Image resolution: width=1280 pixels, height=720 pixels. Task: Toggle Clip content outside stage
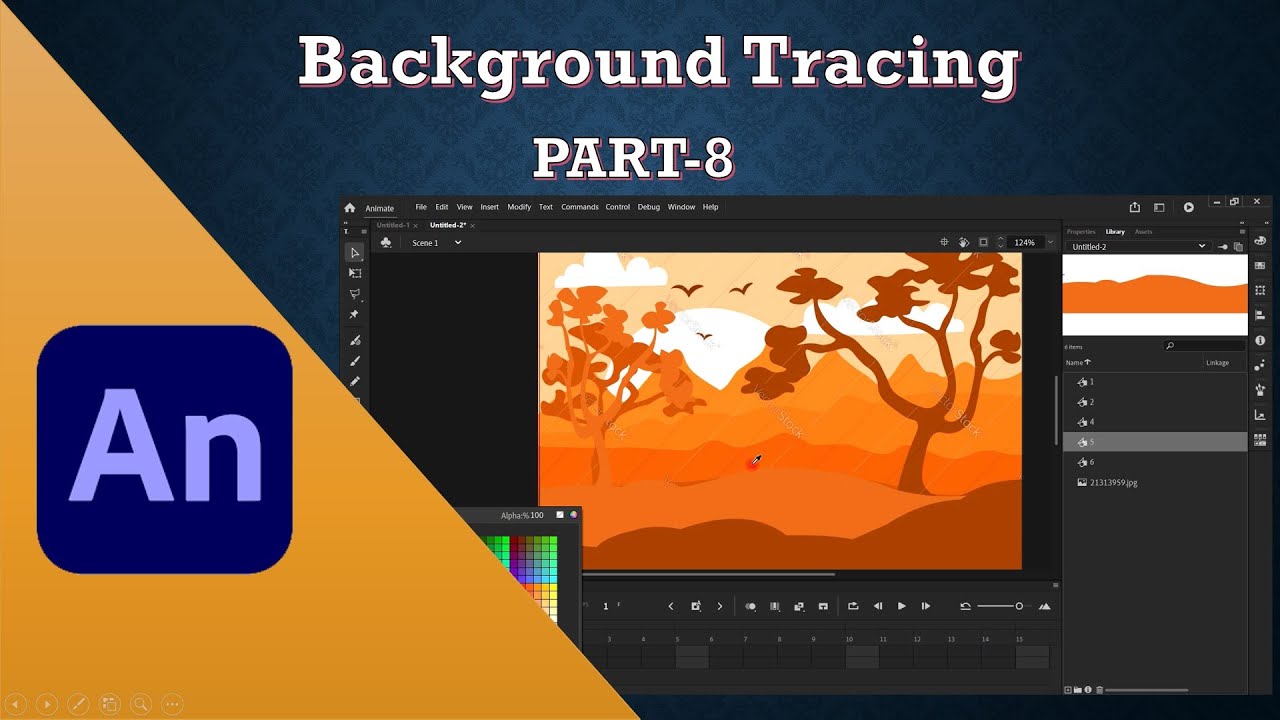pos(983,242)
